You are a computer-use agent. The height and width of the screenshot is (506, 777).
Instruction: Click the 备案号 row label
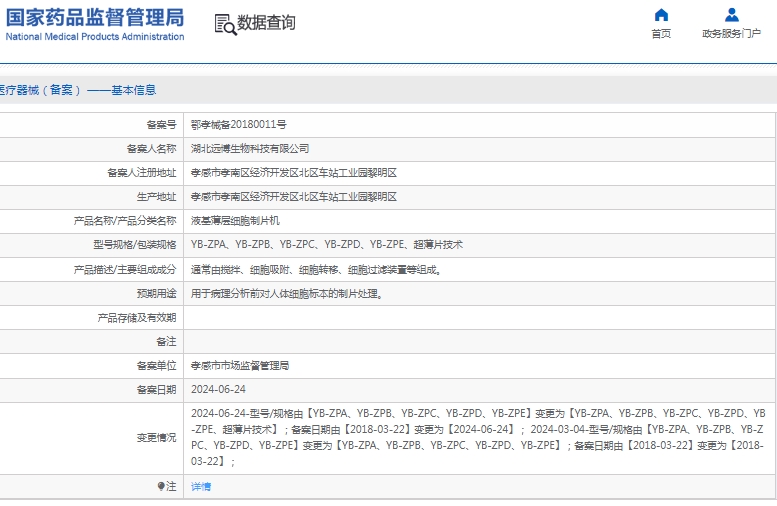[x=162, y=124]
